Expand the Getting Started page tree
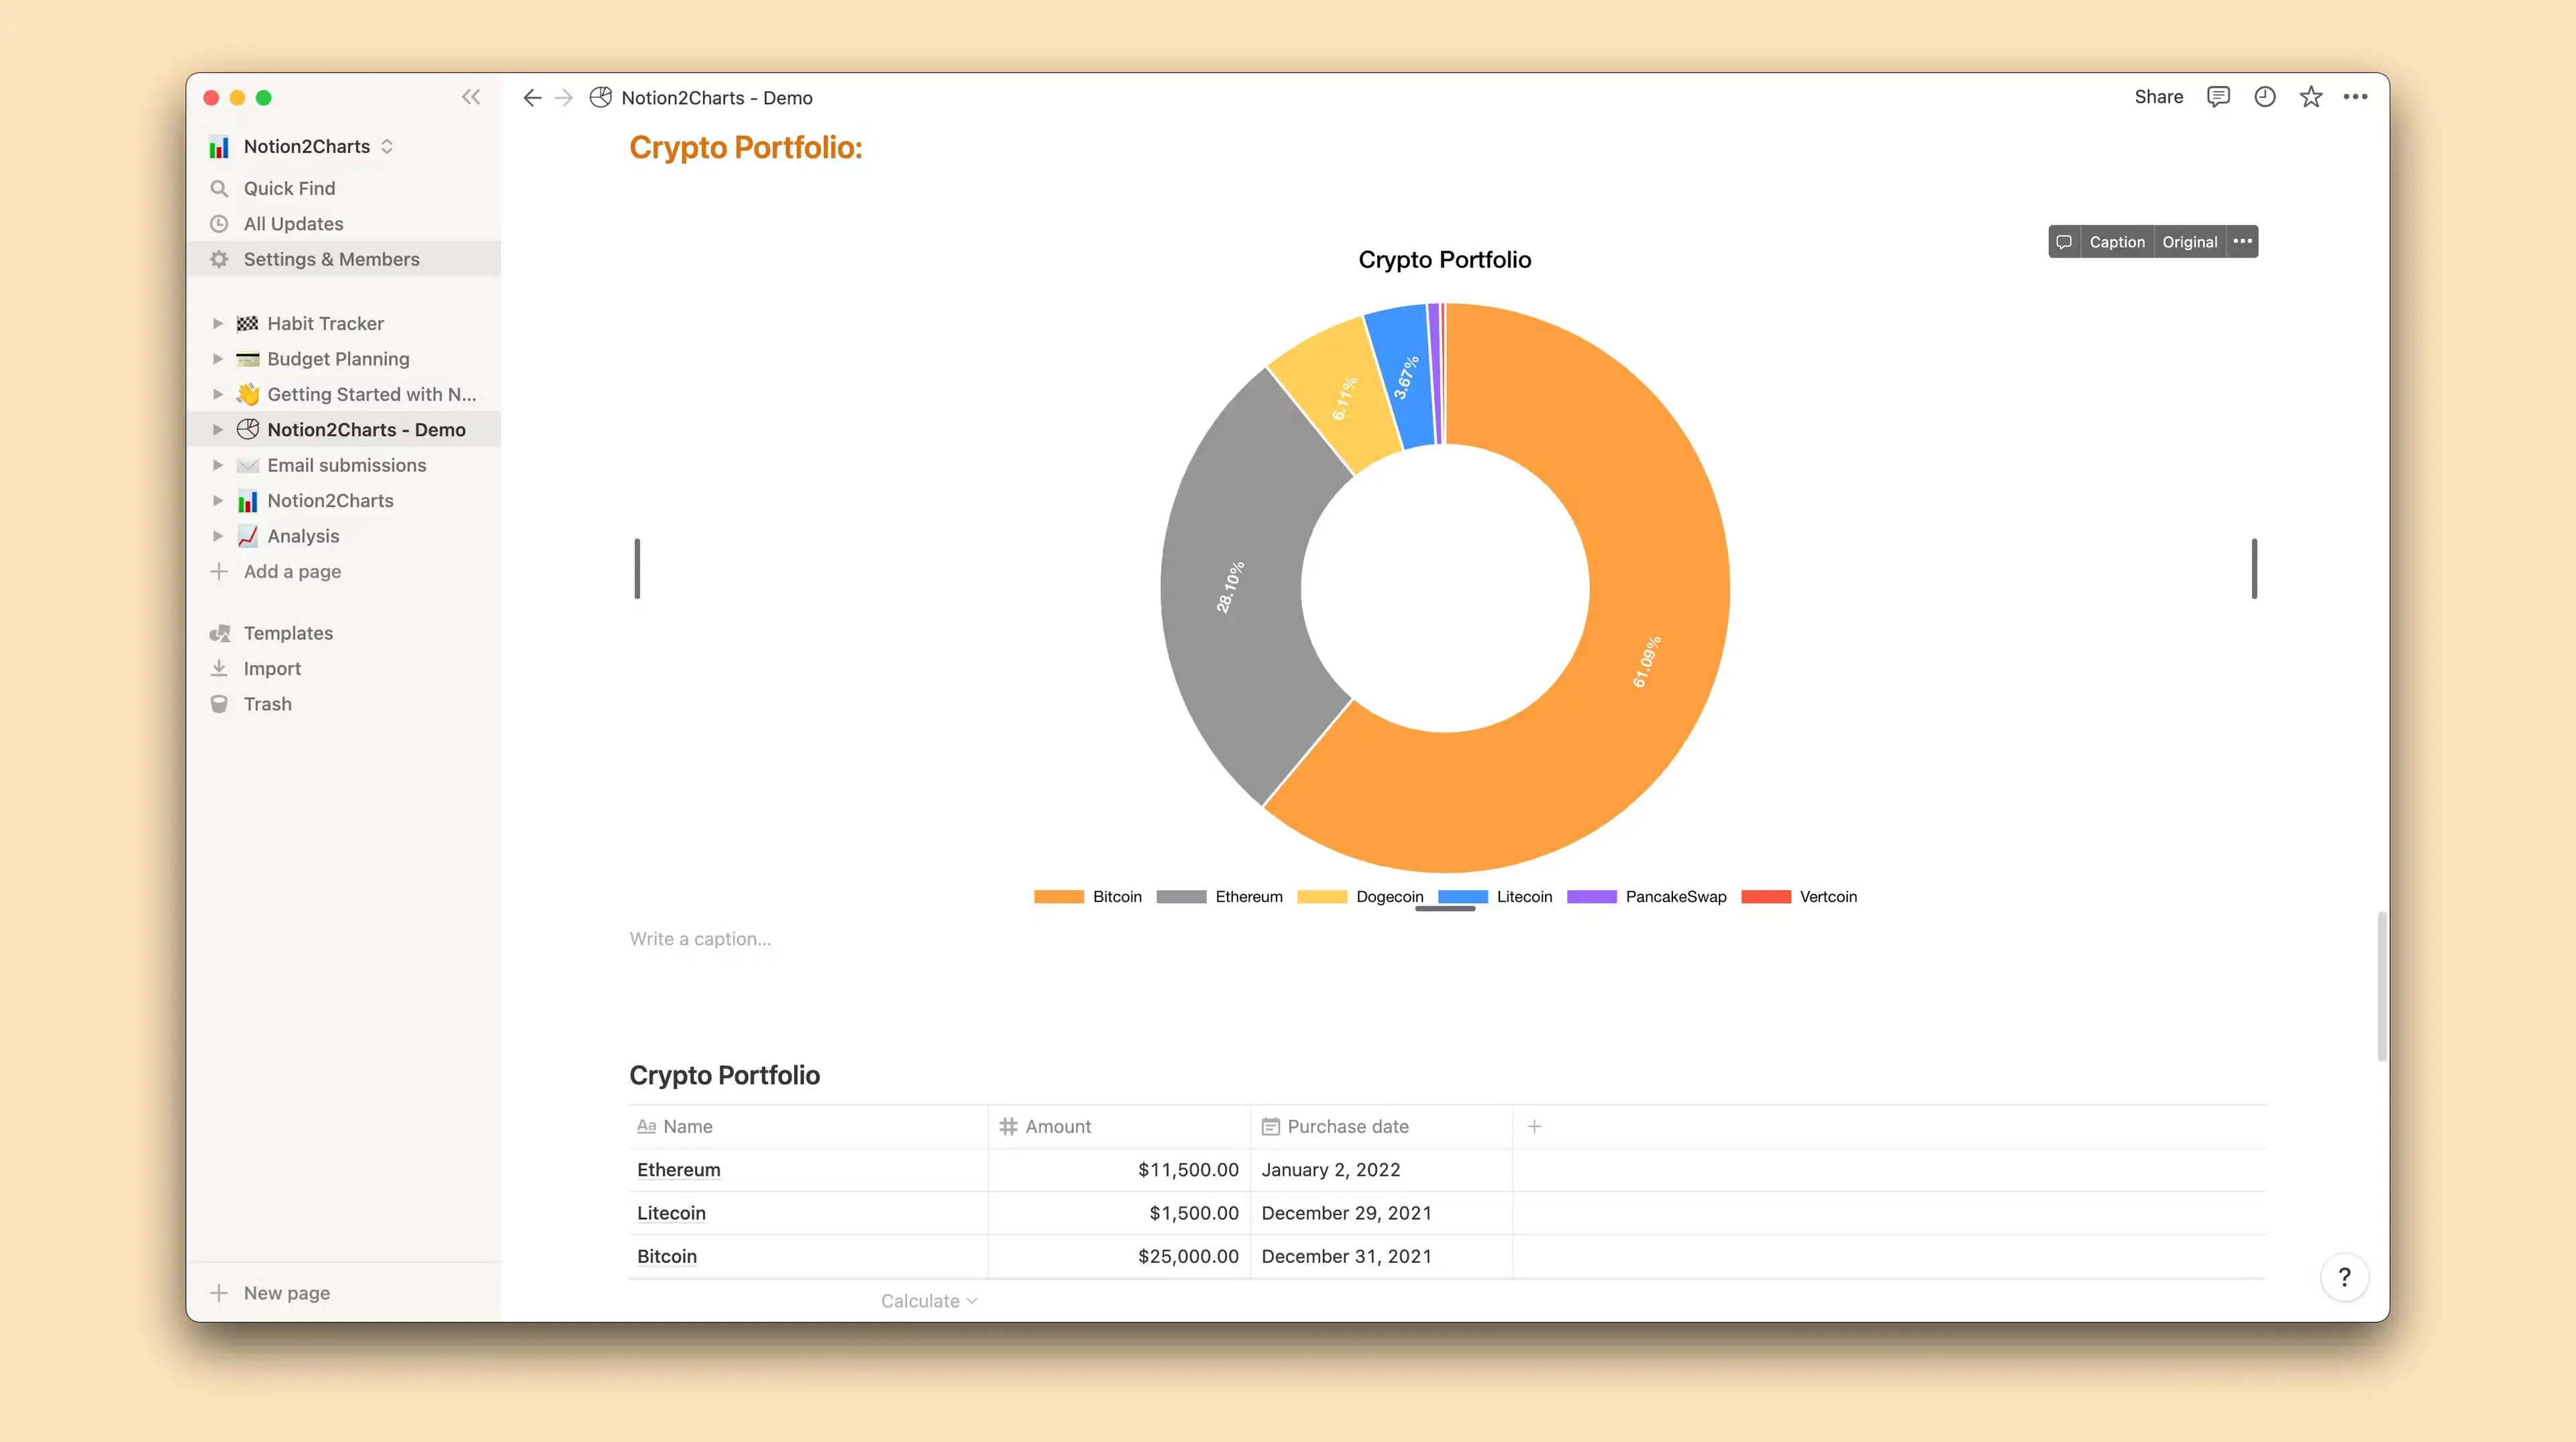The image size is (2576, 1442). click(x=217, y=394)
